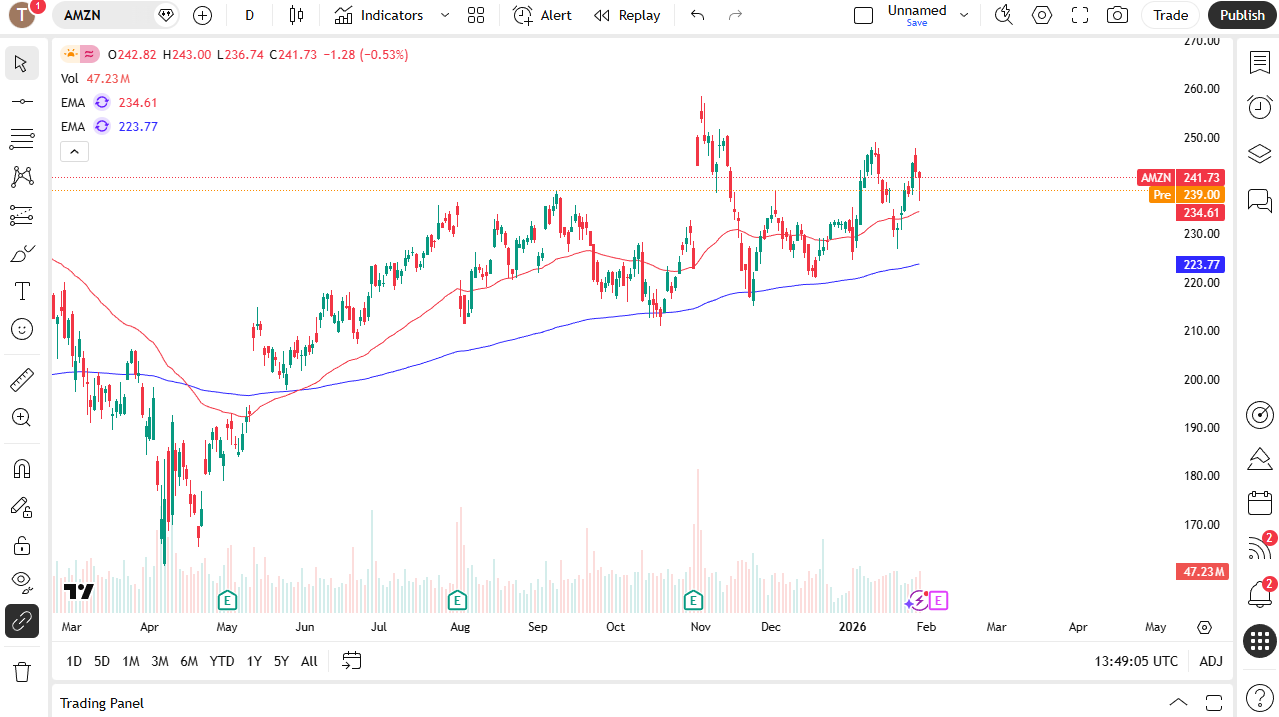
Task: Publish the chart idea
Action: click(x=1242, y=15)
